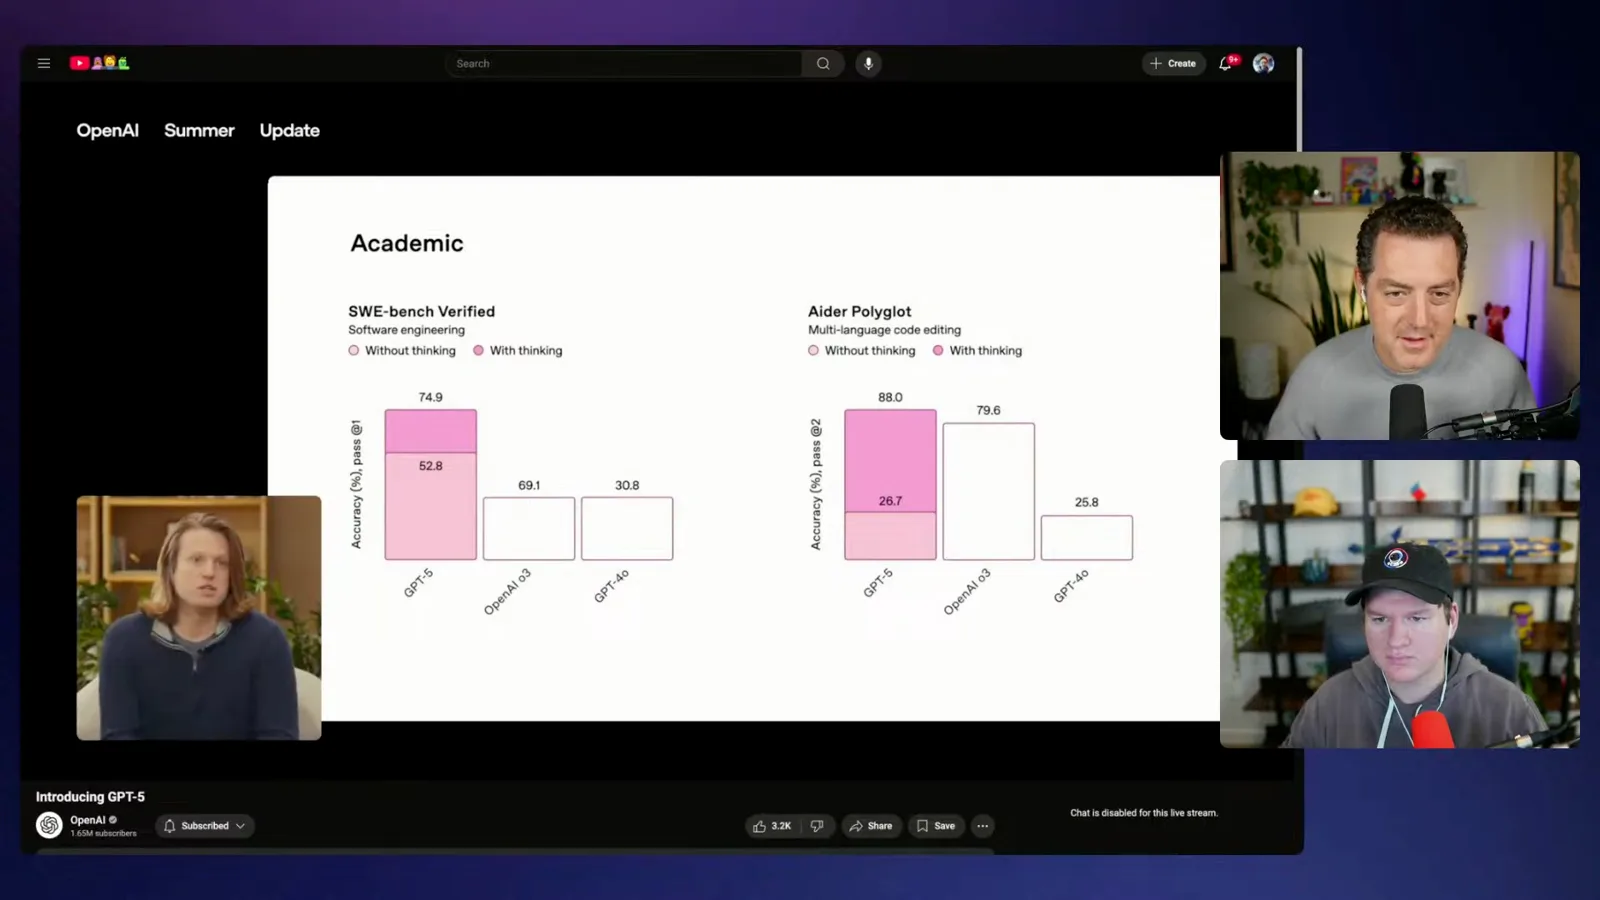The image size is (1600, 900).
Task: Save the video to playlist
Action: pos(936,826)
